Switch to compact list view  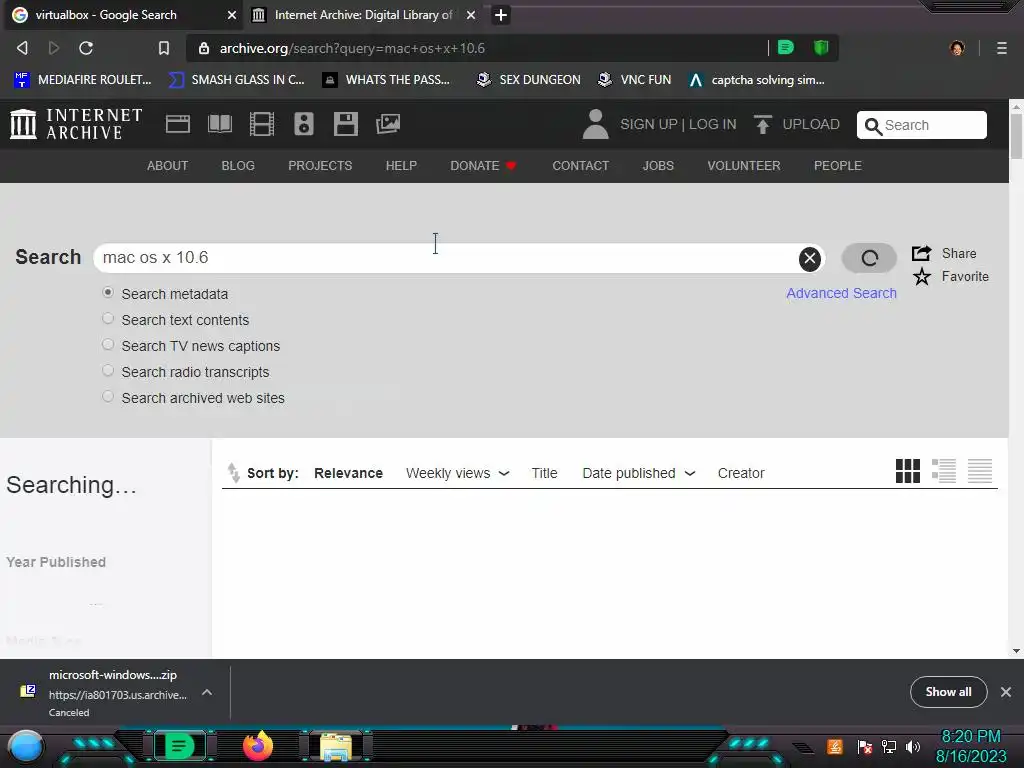coord(980,471)
